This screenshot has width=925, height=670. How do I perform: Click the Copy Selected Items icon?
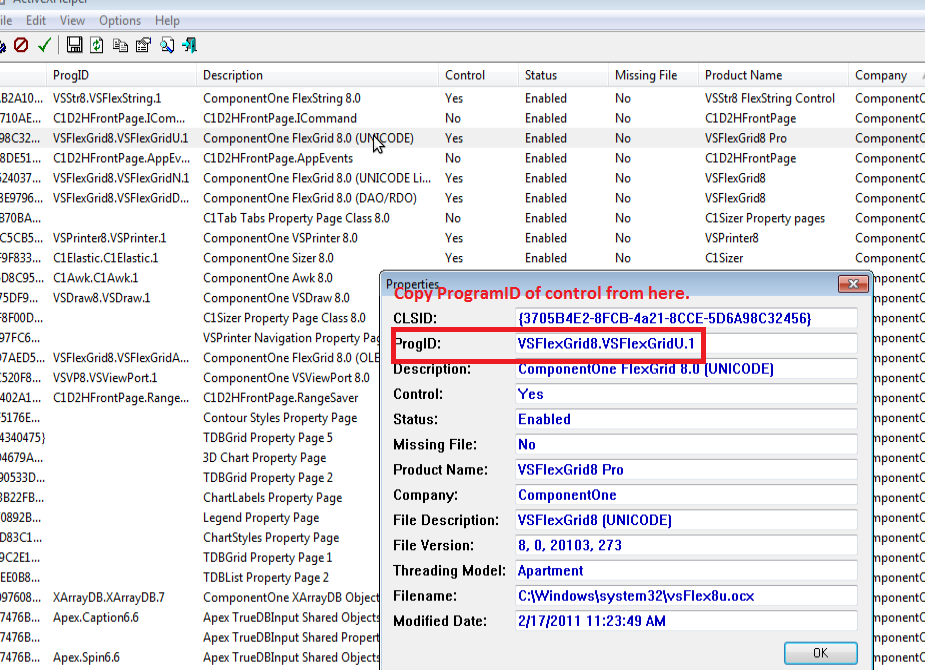coord(120,45)
